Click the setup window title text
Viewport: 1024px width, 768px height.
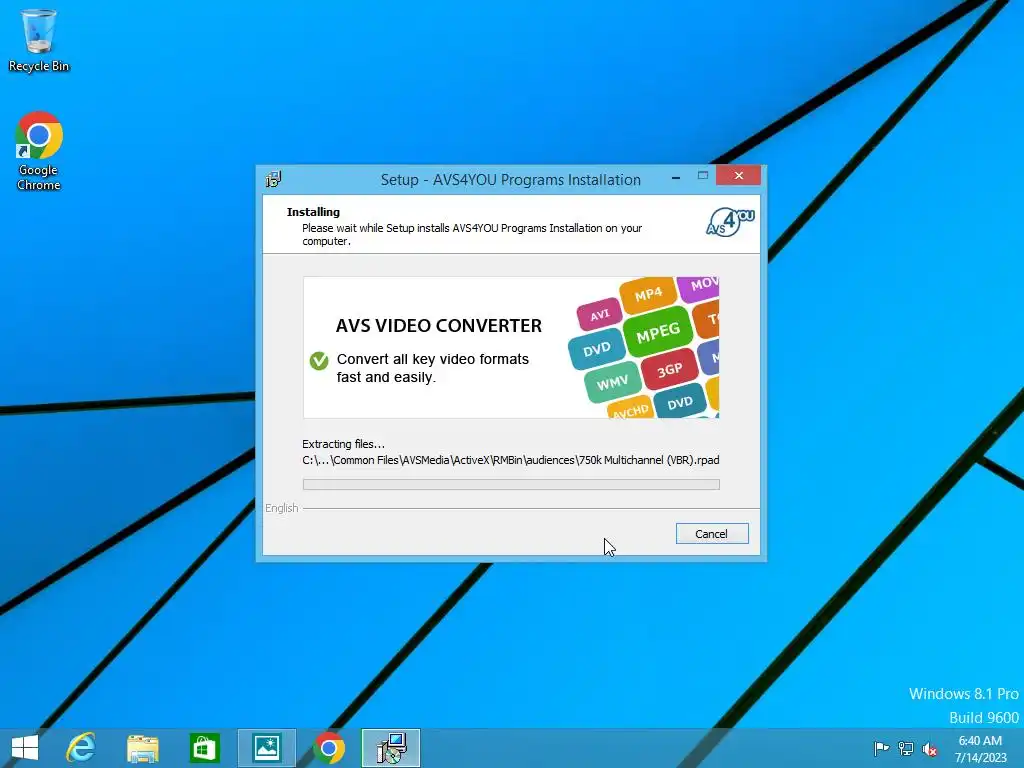[x=511, y=180]
